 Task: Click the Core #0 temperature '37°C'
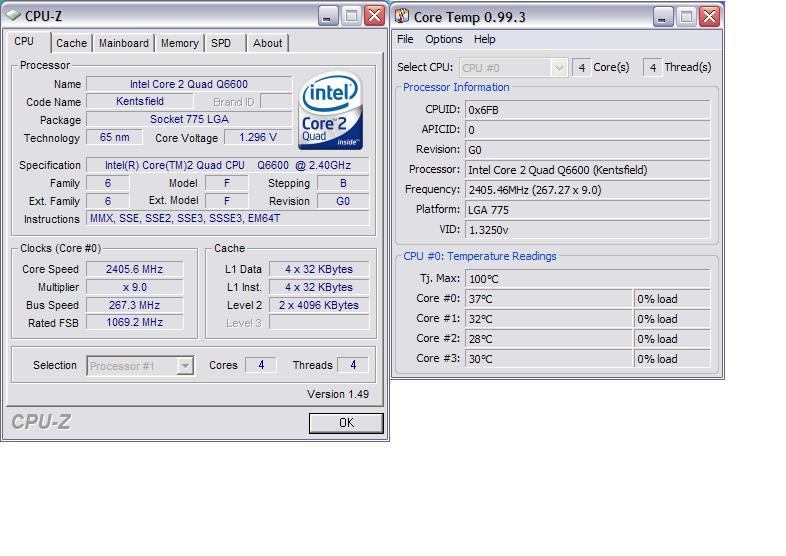point(548,299)
